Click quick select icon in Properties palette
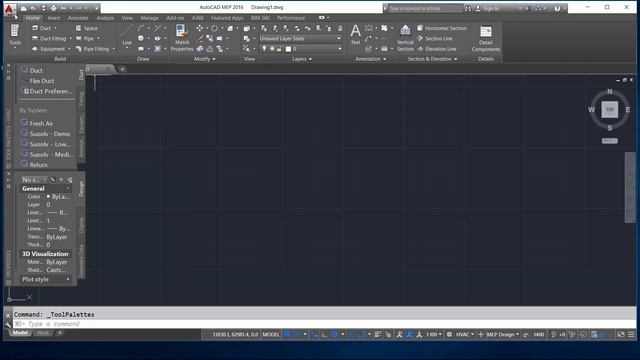Viewport: 640px width, 360px height. 70,180
